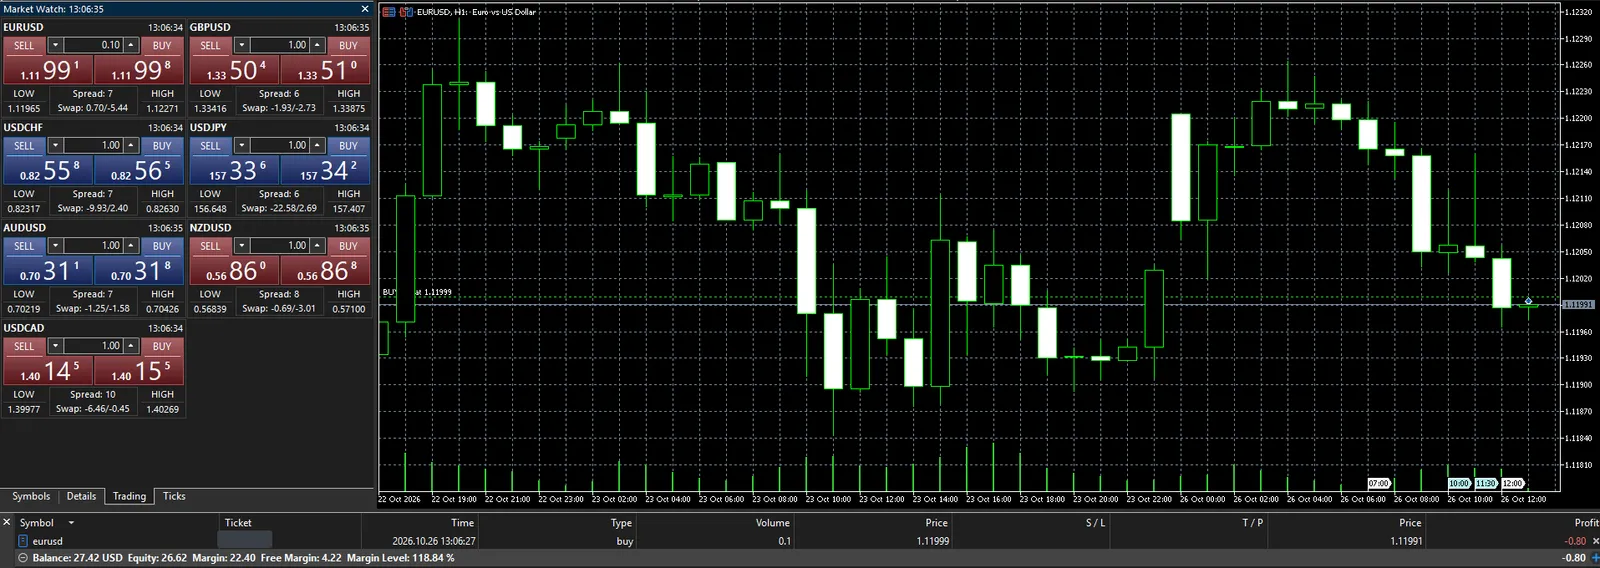1600x568 pixels.
Task: Click the 1.11991 current price tag on axis
Action: pyautogui.click(x=1578, y=304)
